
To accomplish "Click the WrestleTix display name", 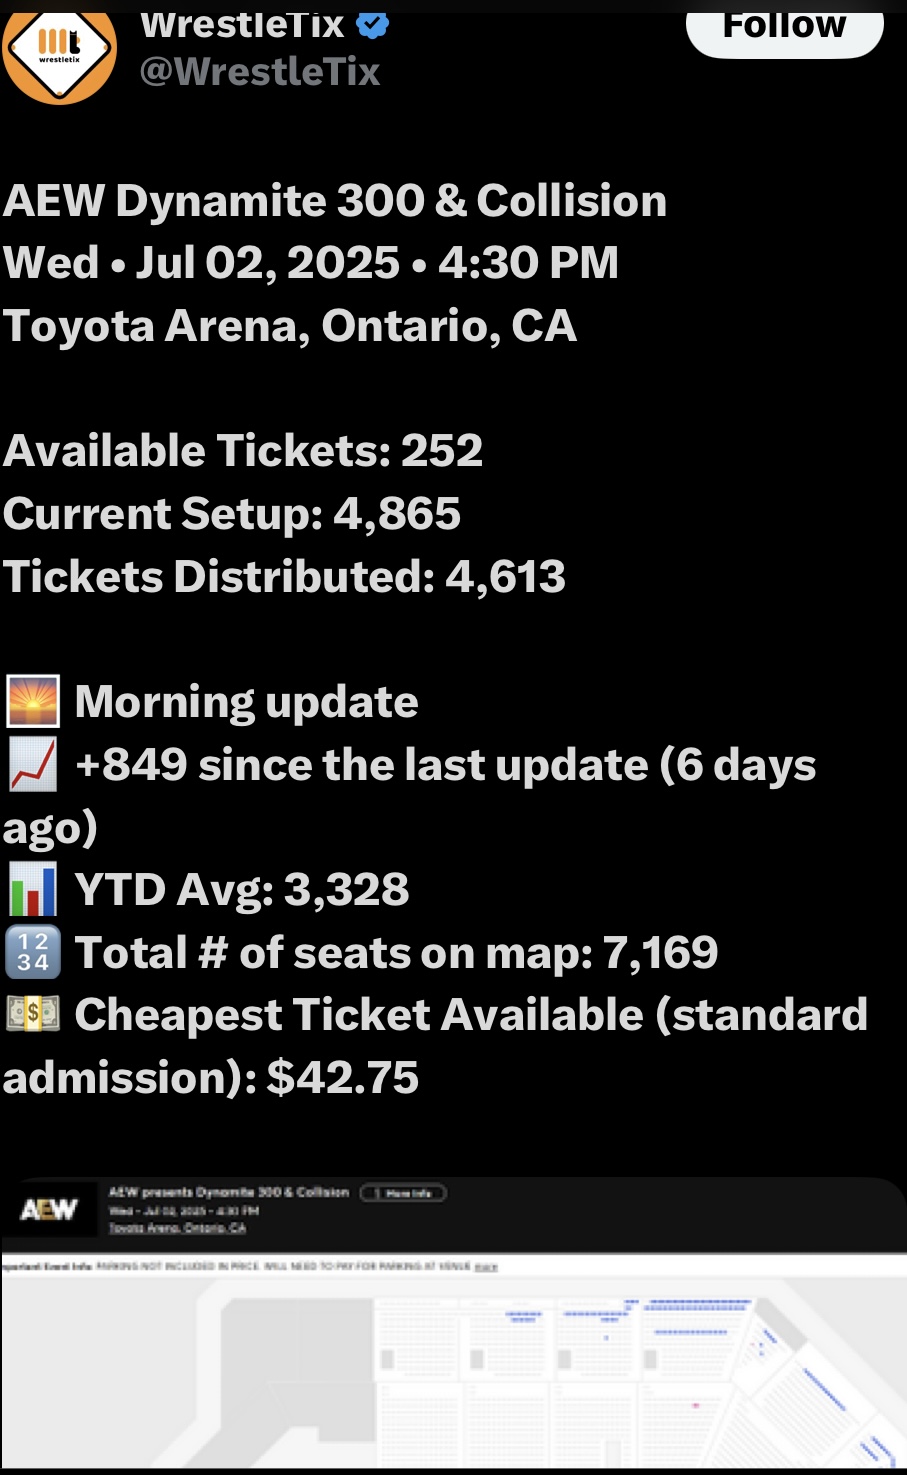I will [243, 24].
